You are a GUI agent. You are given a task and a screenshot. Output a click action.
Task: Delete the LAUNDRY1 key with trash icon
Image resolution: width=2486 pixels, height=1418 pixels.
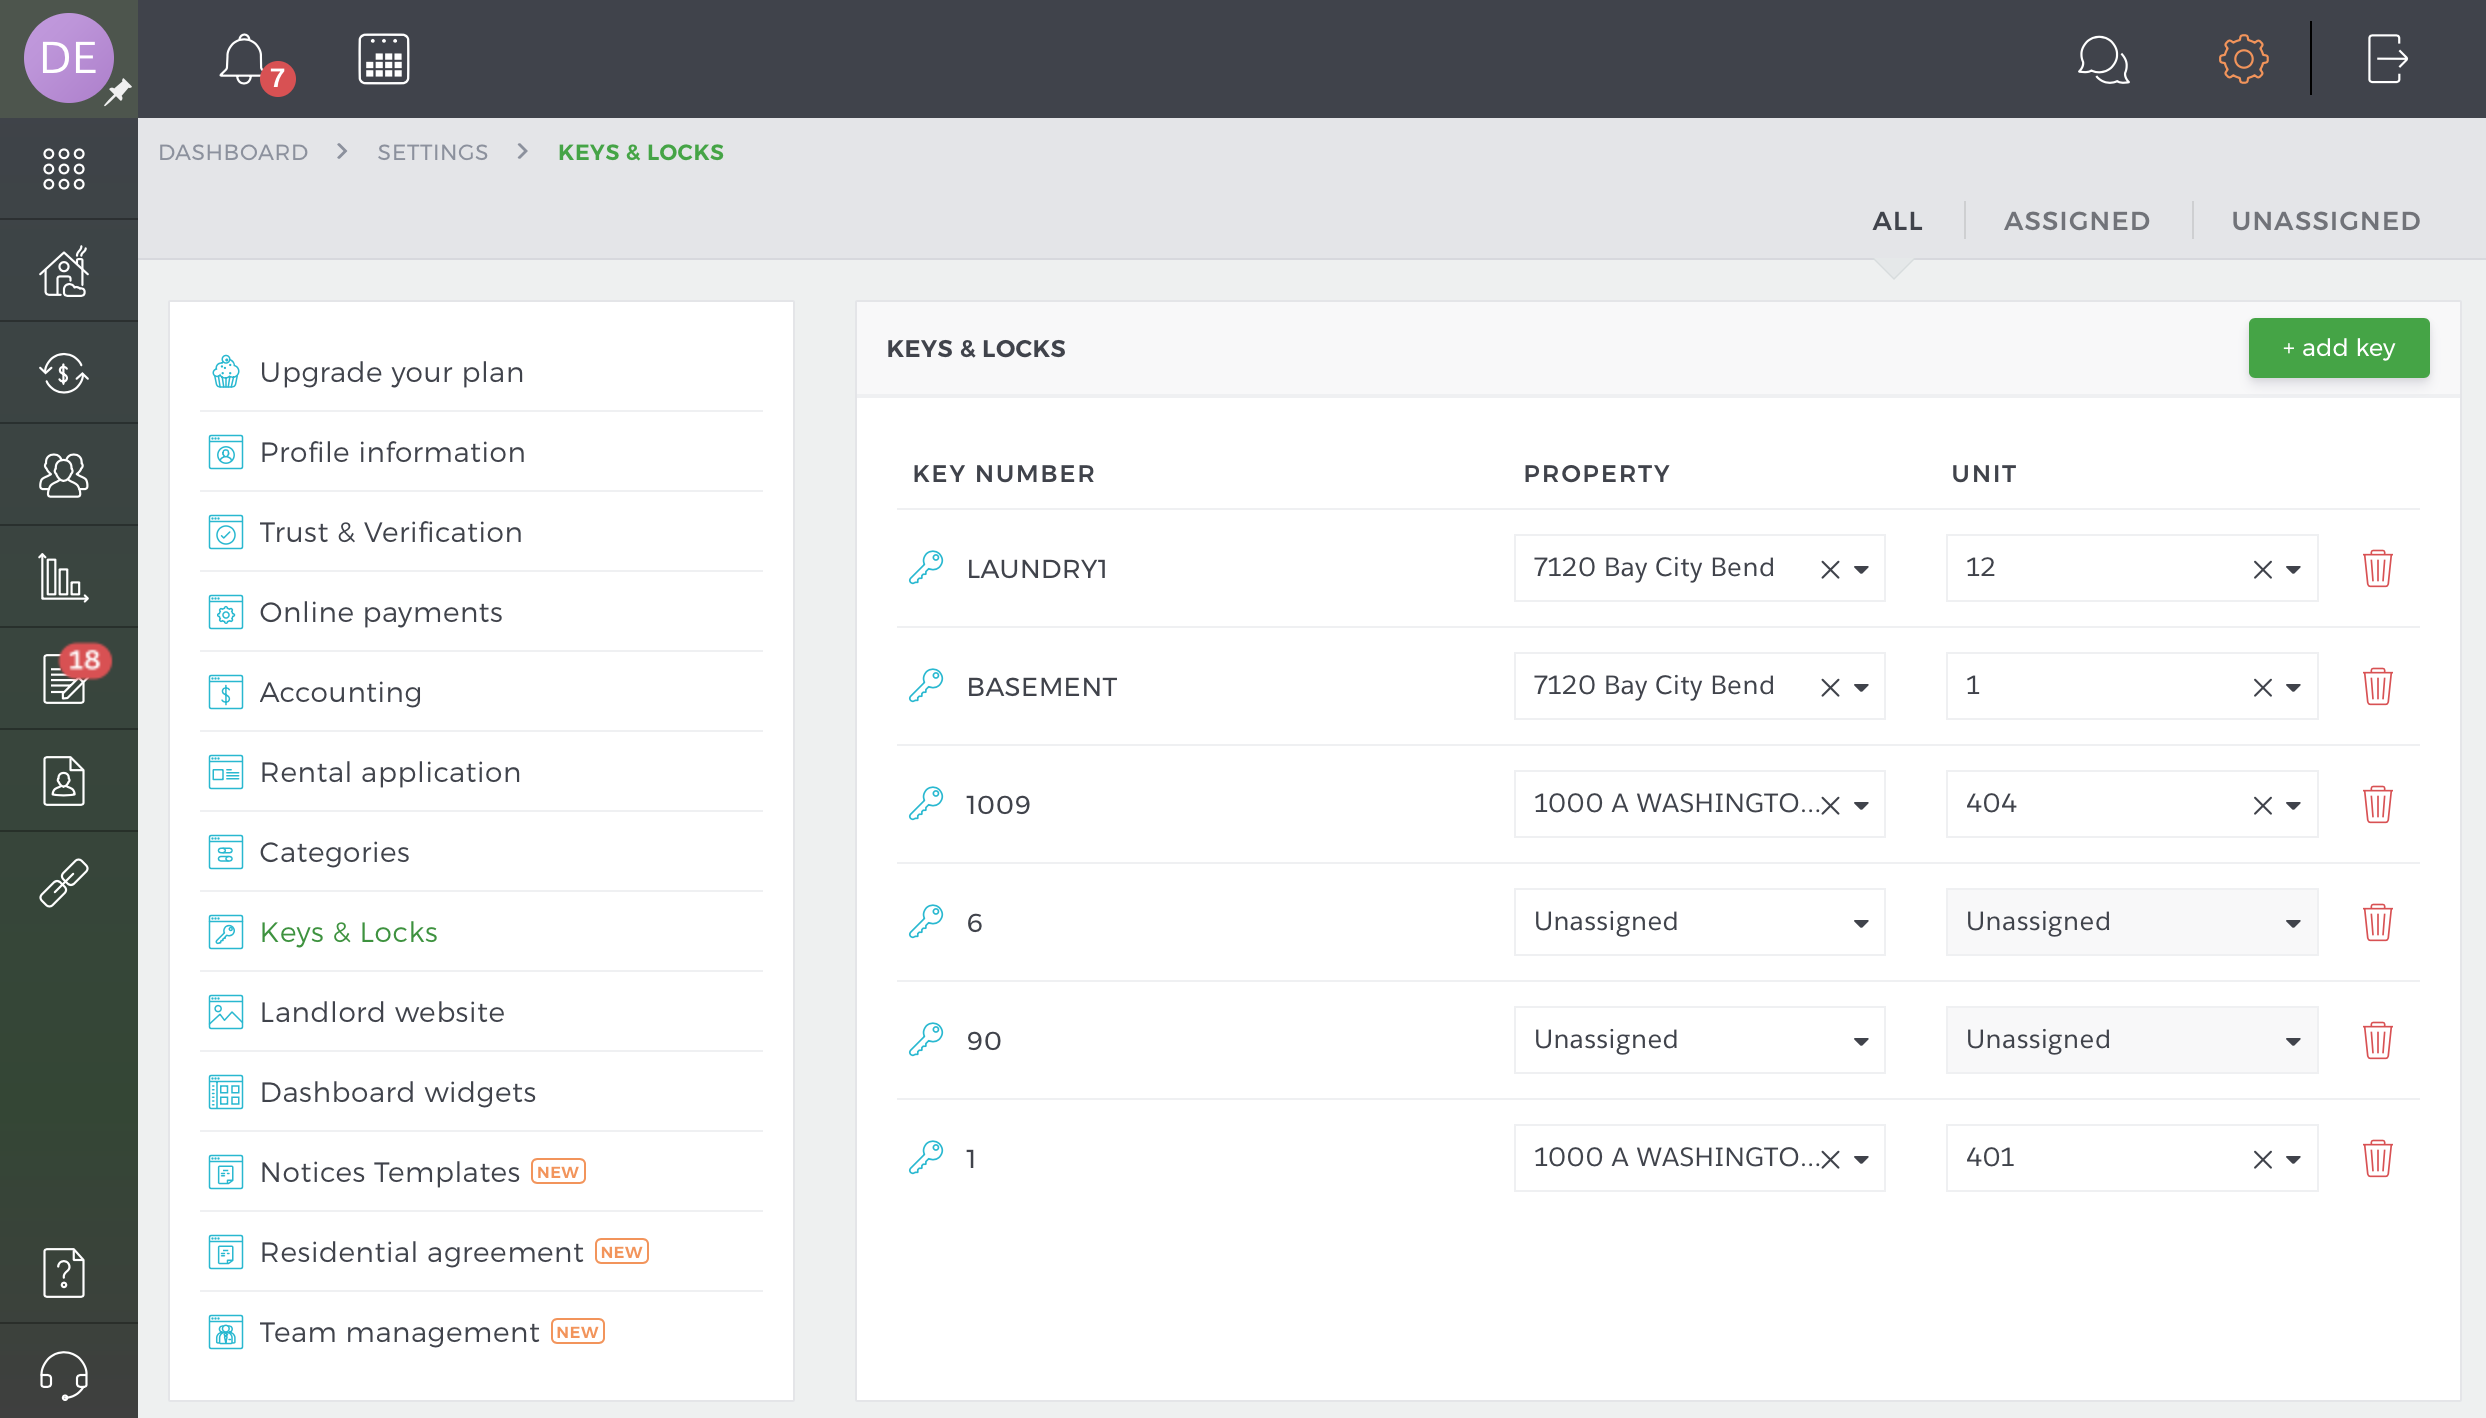point(2377,568)
